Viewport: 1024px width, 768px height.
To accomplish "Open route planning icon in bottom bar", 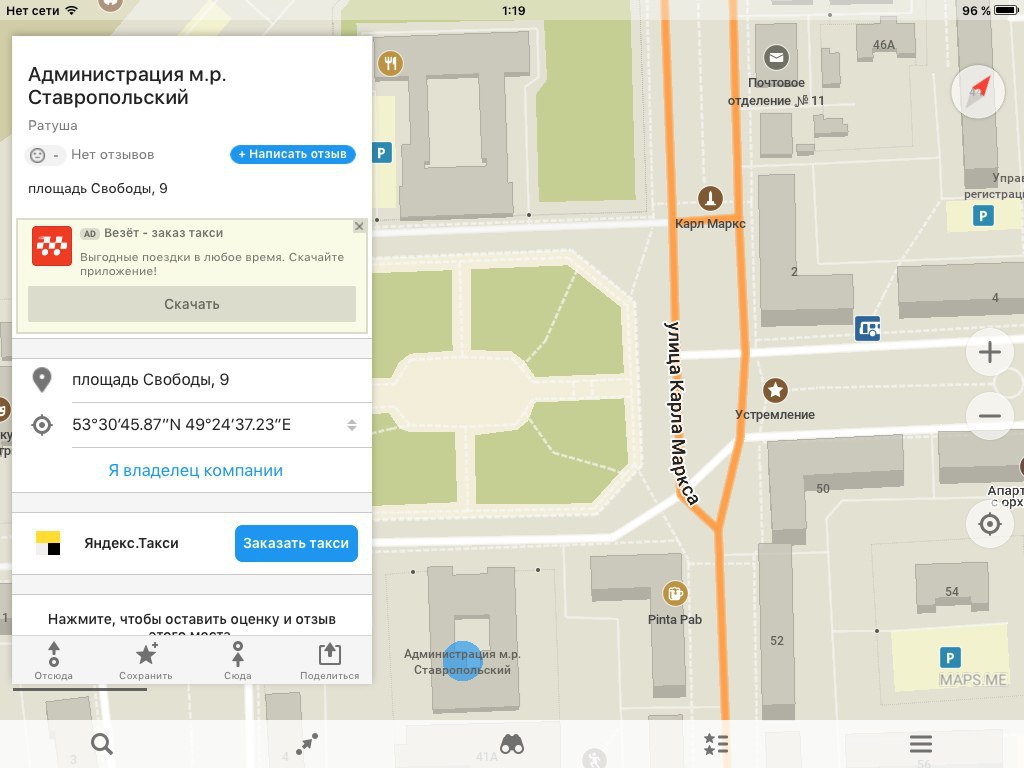I will tap(306, 743).
